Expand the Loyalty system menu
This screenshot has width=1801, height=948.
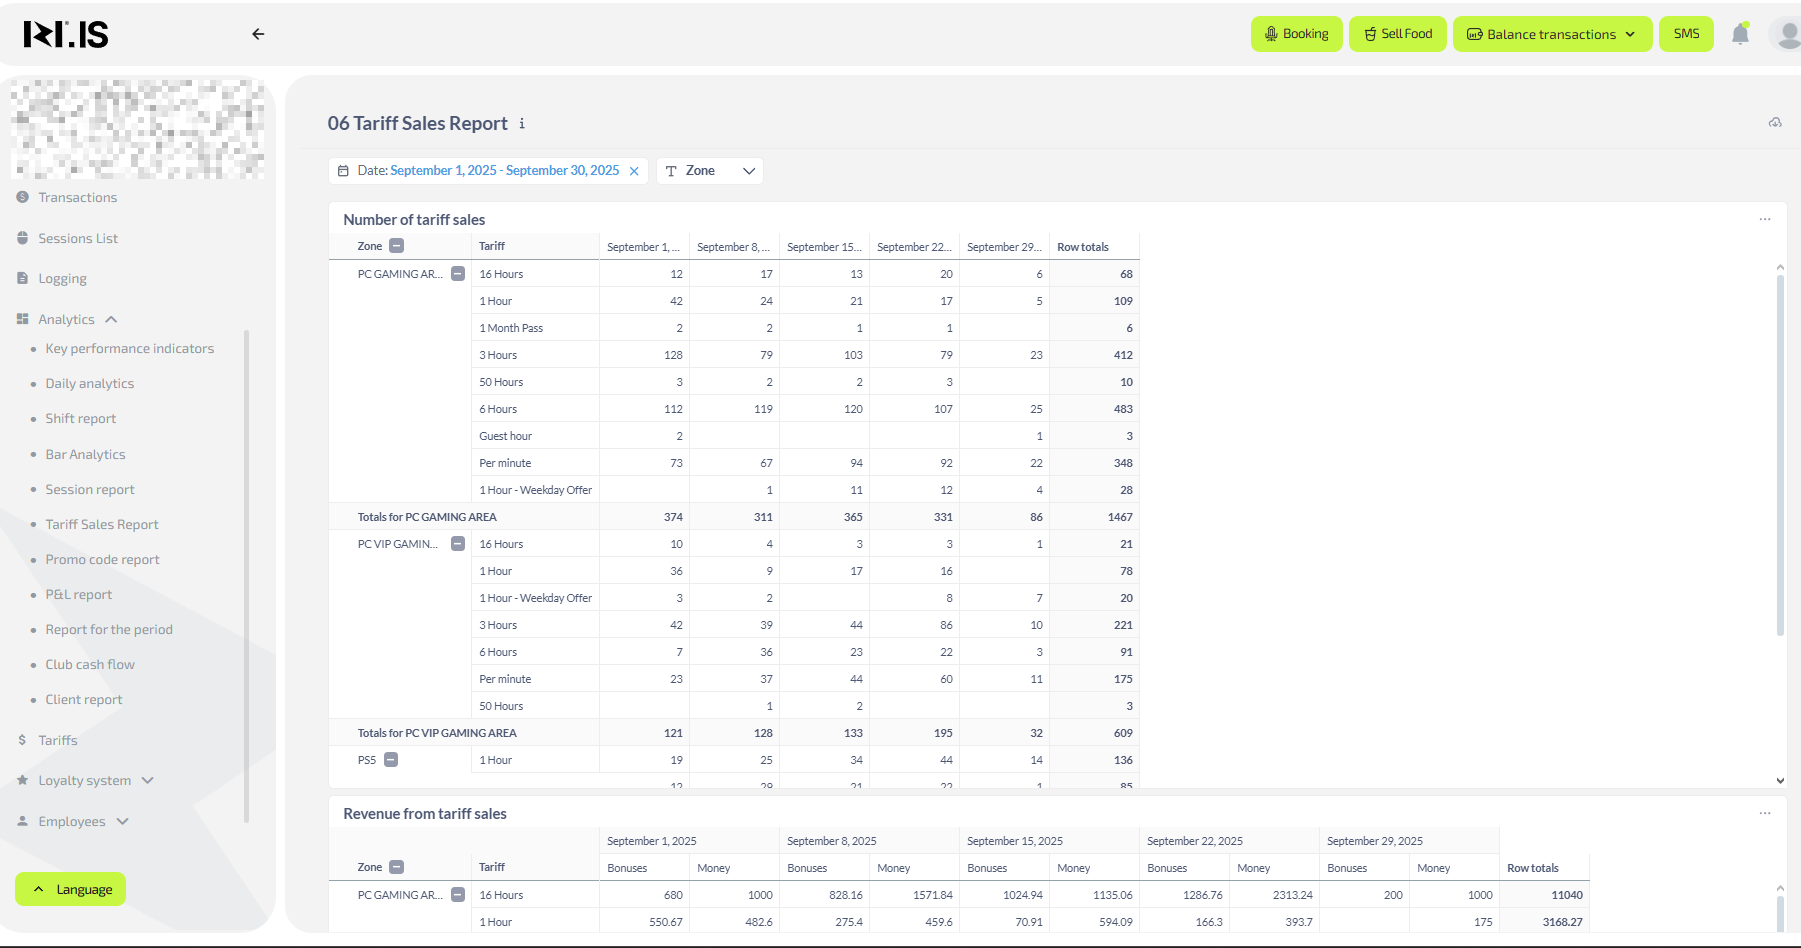point(85,781)
